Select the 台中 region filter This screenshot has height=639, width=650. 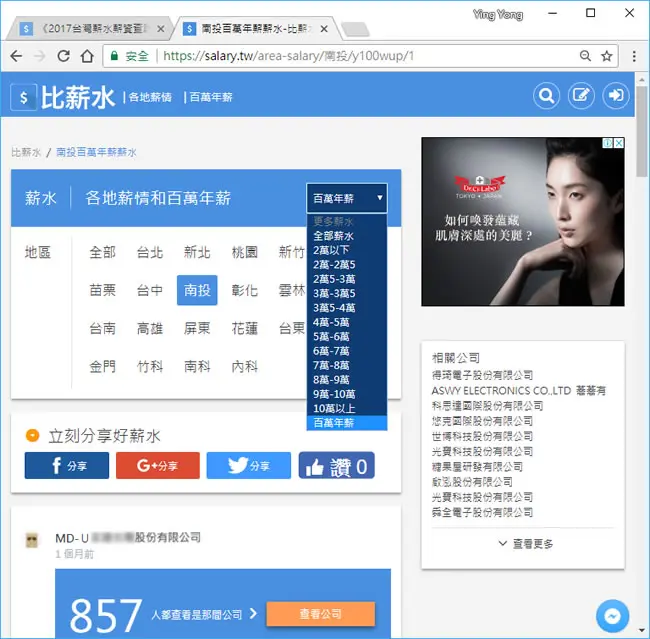tap(150, 290)
